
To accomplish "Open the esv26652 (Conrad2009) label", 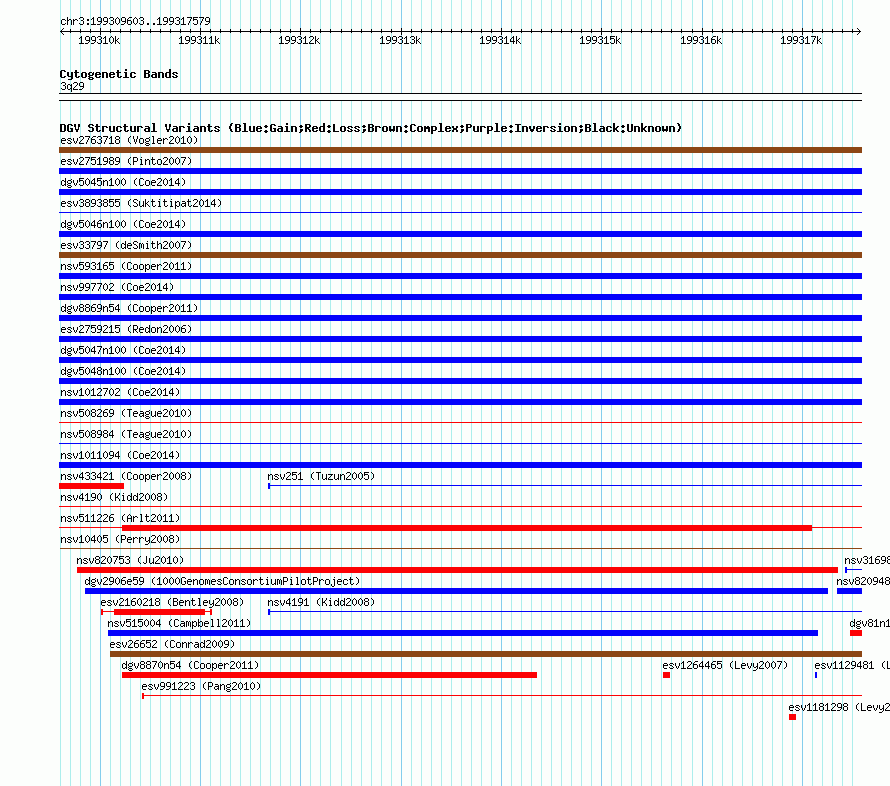I will point(172,644).
